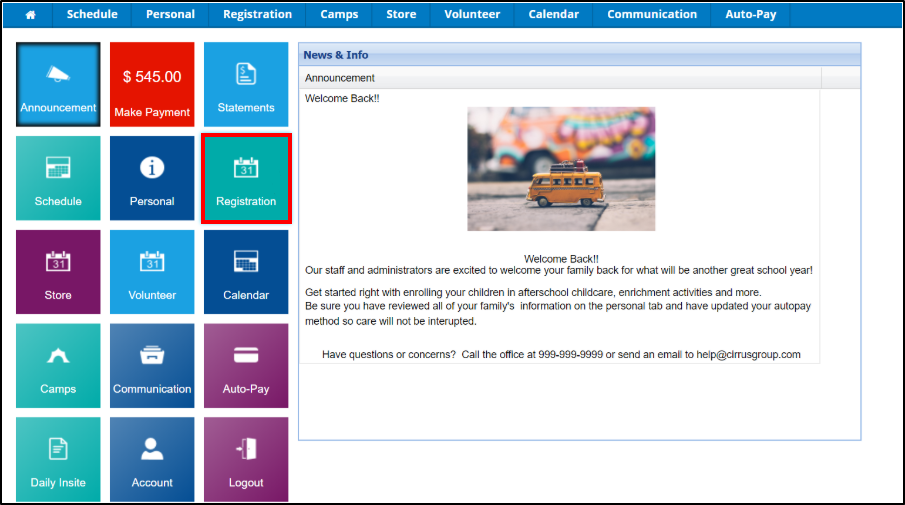The width and height of the screenshot is (905, 505).
Task: Go to Home via house icon
Action: 31,14
